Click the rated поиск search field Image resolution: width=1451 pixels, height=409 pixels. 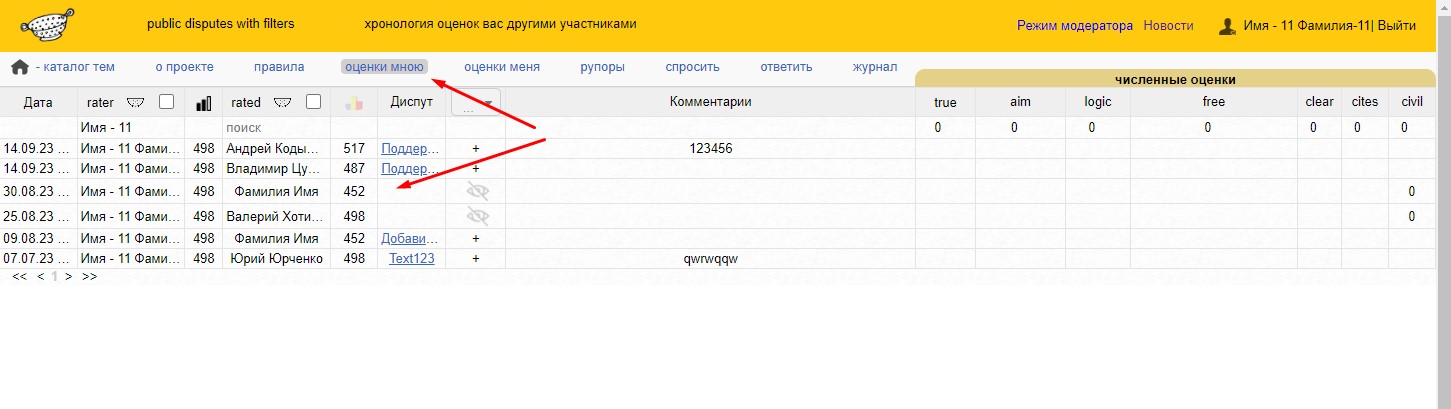click(276, 128)
